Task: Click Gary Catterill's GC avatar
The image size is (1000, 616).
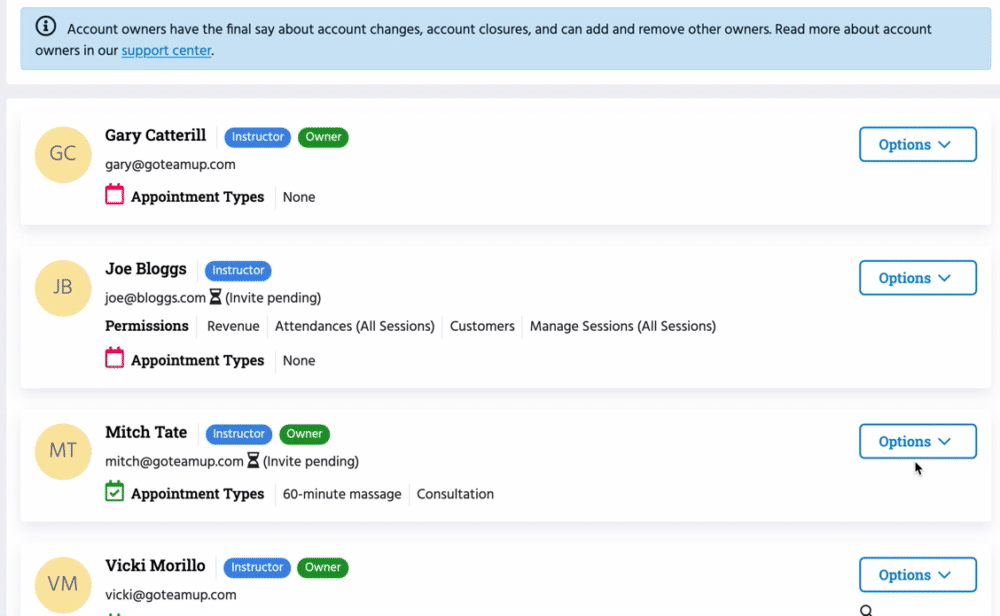Action: tap(62, 153)
